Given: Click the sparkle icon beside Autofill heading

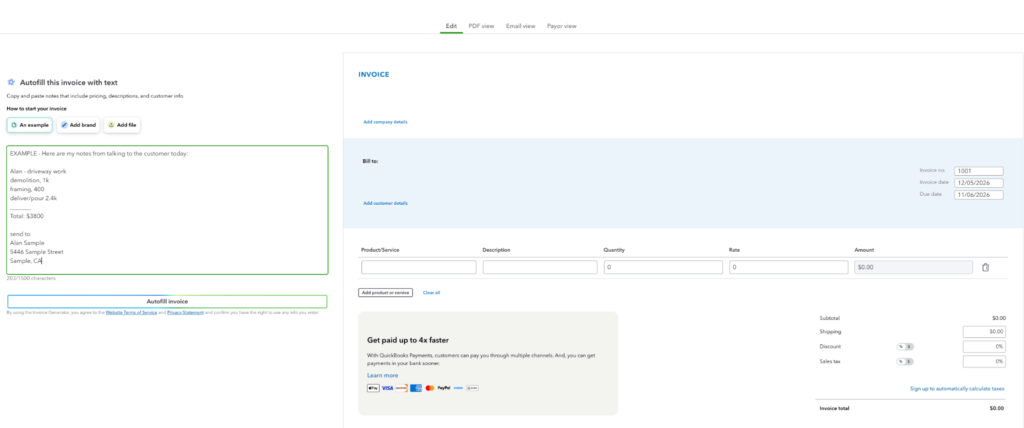Looking at the screenshot, I should coord(11,82).
